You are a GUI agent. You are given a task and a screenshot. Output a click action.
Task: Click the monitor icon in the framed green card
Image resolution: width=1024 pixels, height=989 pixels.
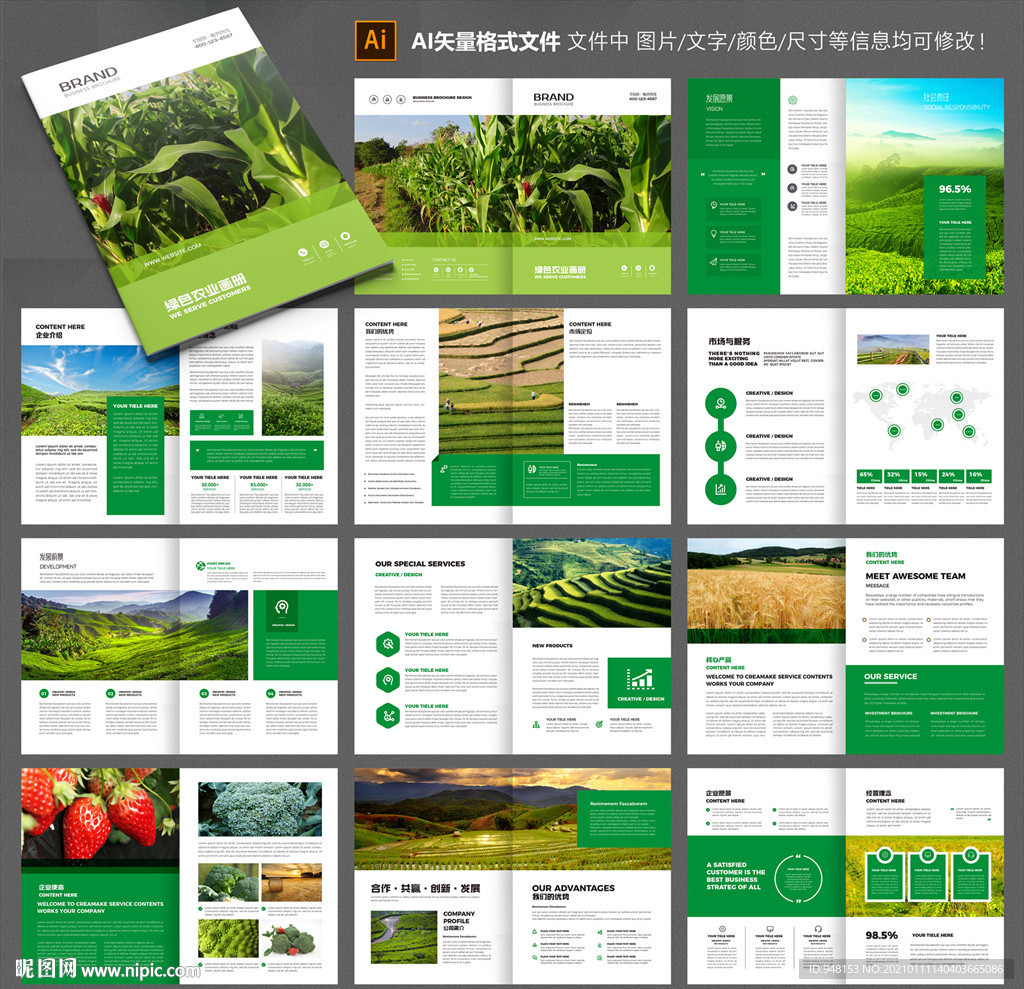[x=927, y=854]
